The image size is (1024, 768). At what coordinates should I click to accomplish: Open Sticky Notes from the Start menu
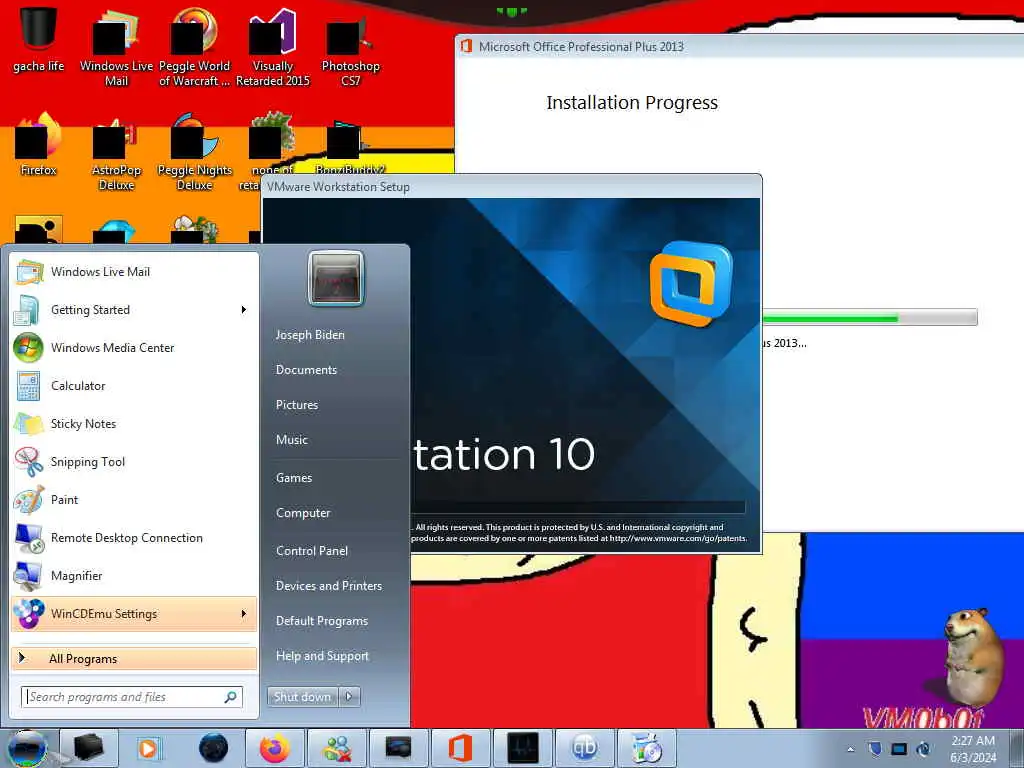(x=134, y=423)
